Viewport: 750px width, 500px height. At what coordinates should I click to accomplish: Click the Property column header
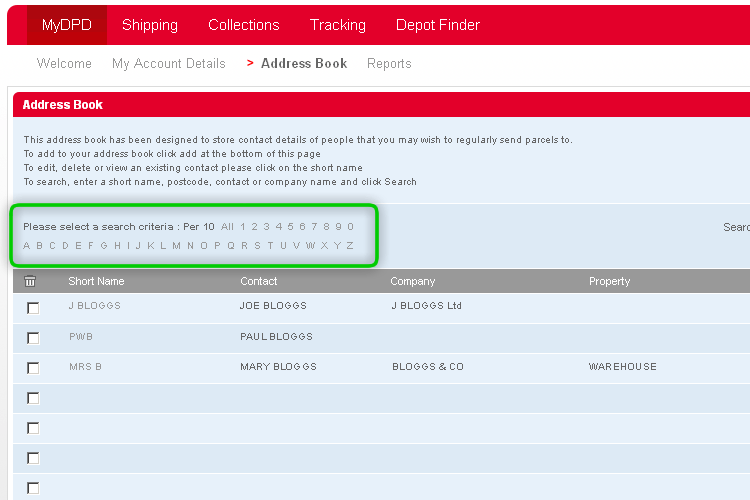609,281
